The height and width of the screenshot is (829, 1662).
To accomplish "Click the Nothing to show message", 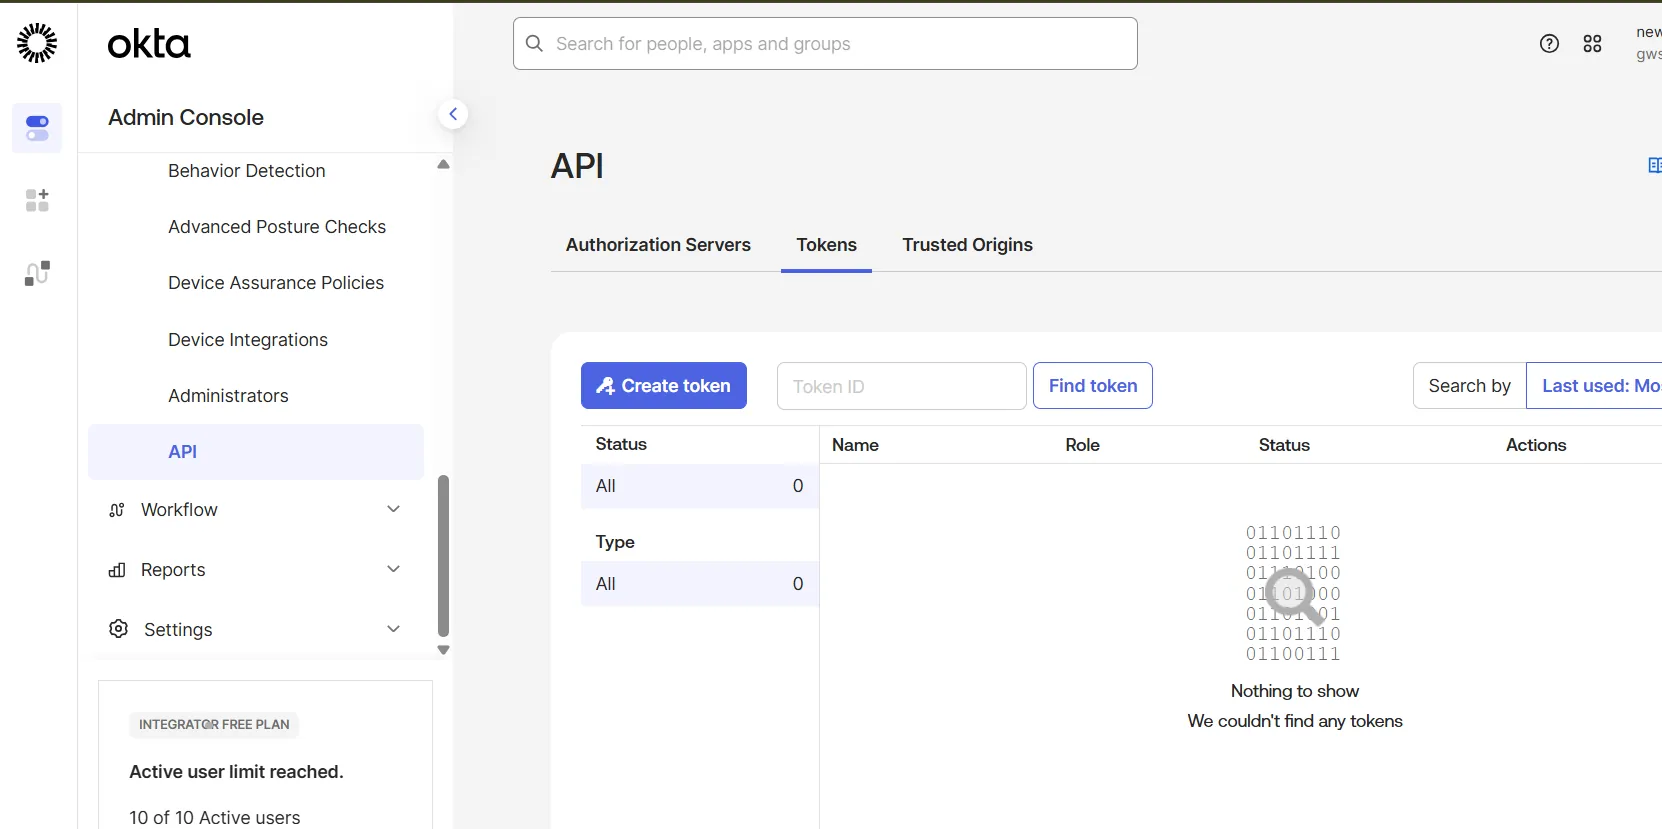I will 1295,691.
